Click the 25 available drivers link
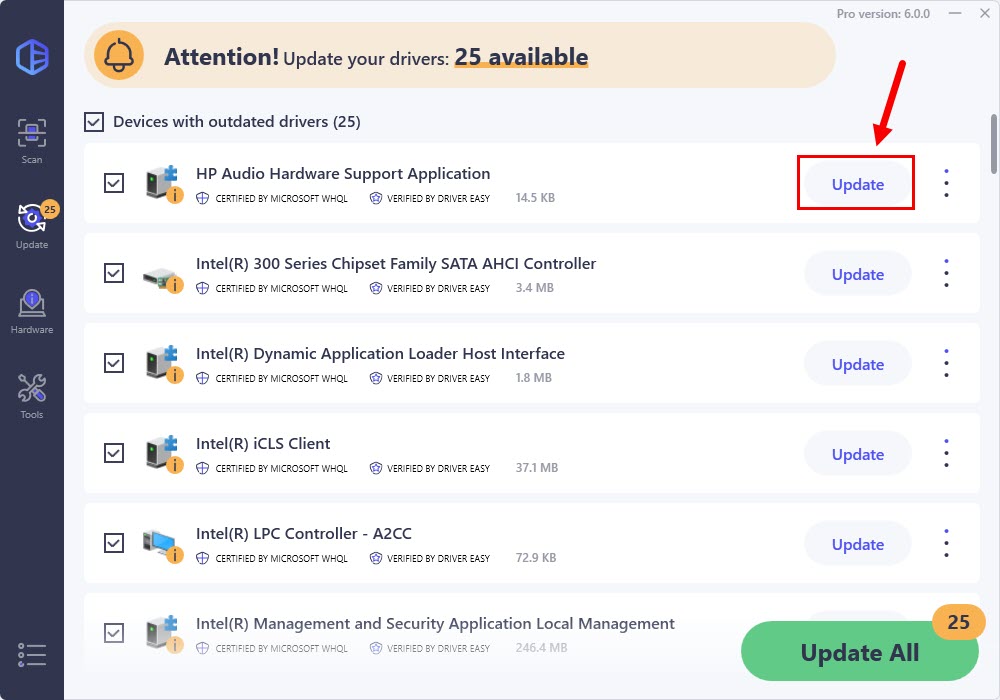The width and height of the screenshot is (1000, 700). pos(521,57)
